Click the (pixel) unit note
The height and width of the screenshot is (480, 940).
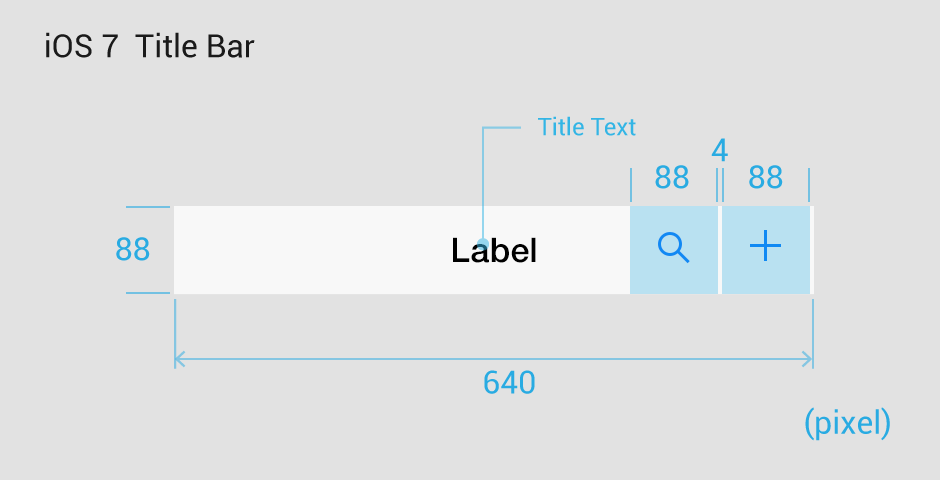pos(847,423)
